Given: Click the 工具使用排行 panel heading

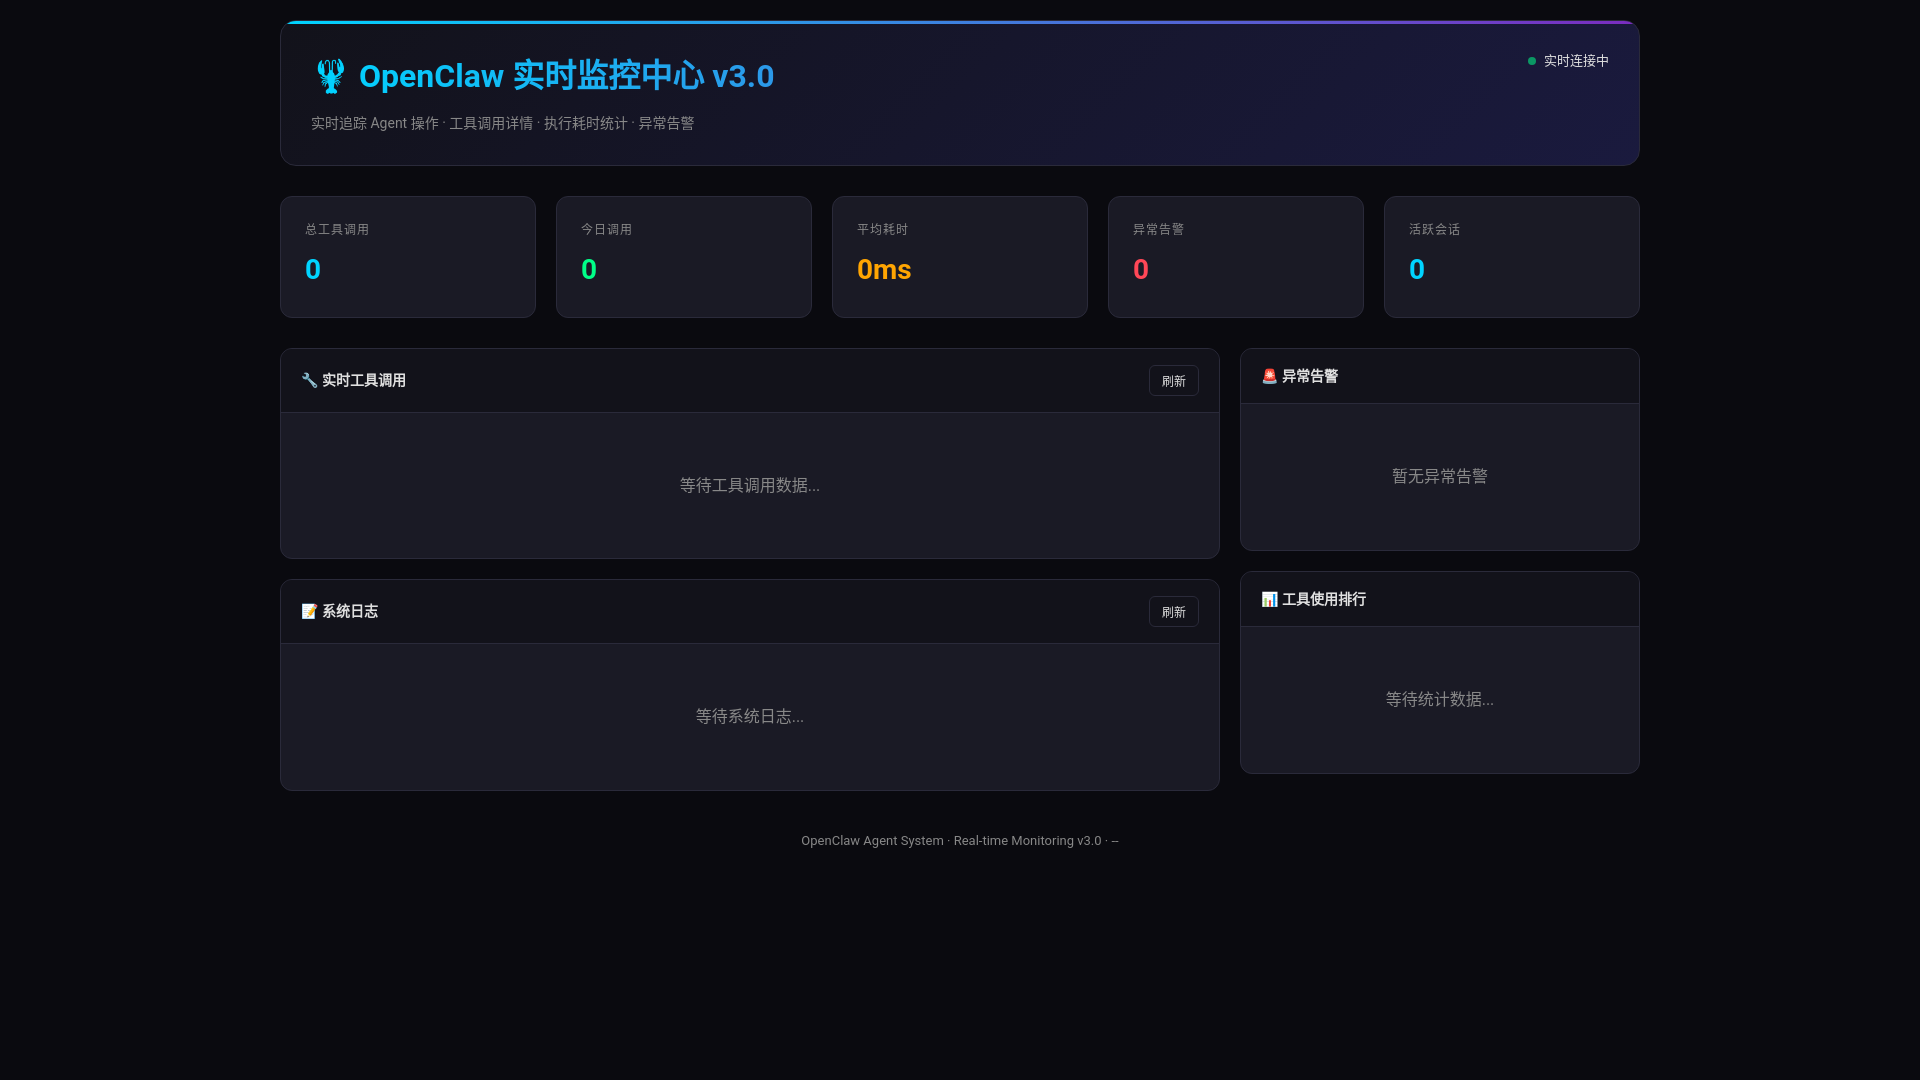Looking at the screenshot, I should pyautogui.click(x=1324, y=599).
